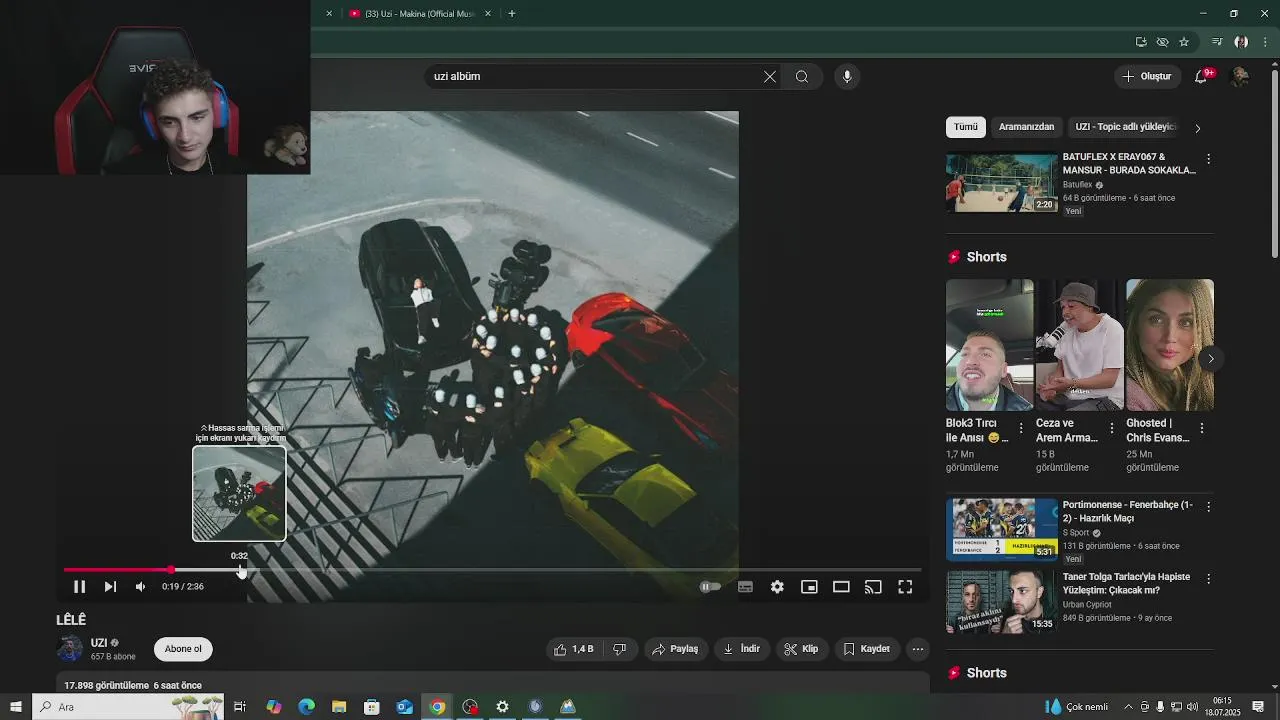Open Microsoft Edge from taskbar

click(x=306, y=707)
